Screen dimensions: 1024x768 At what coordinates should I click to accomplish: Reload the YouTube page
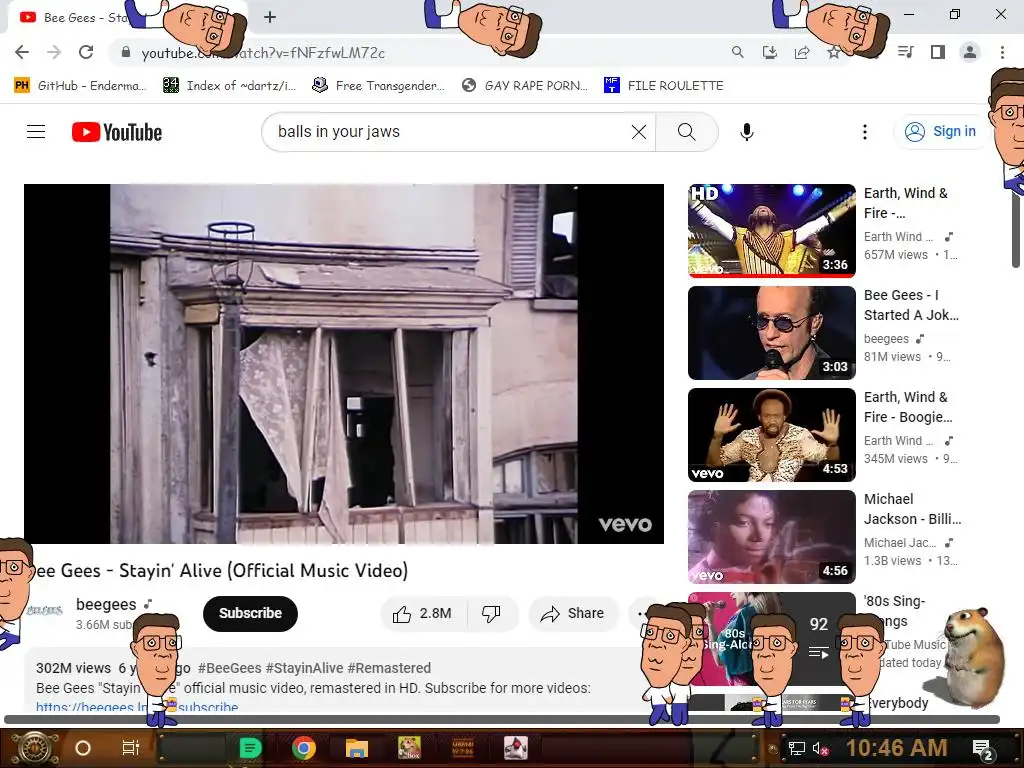point(86,52)
